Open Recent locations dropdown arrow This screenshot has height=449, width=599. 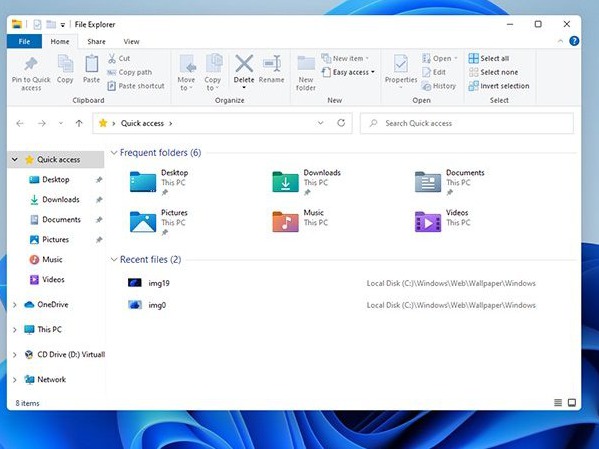pyautogui.click(x=60, y=123)
